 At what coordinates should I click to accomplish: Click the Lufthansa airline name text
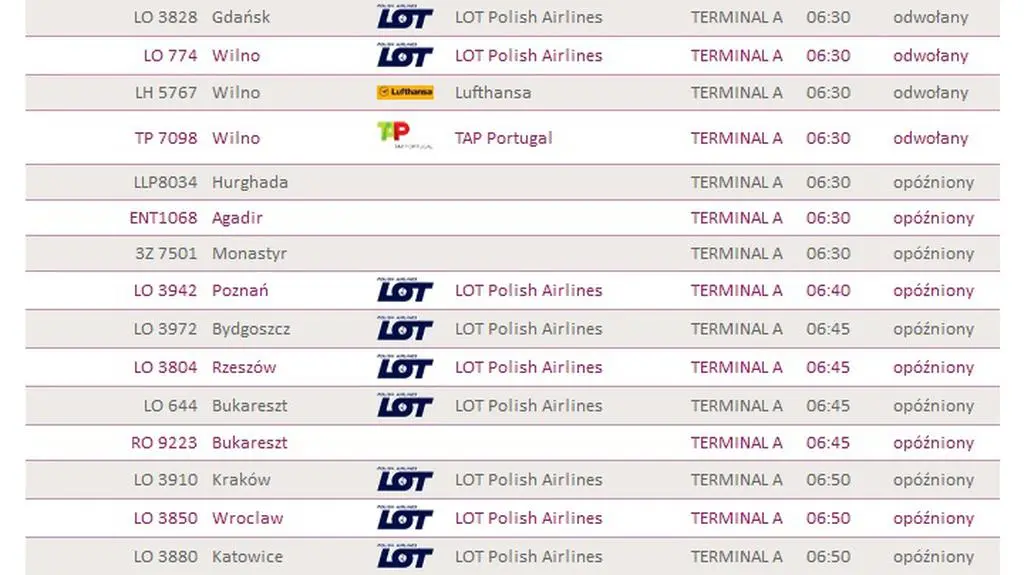[x=493, y=92]
